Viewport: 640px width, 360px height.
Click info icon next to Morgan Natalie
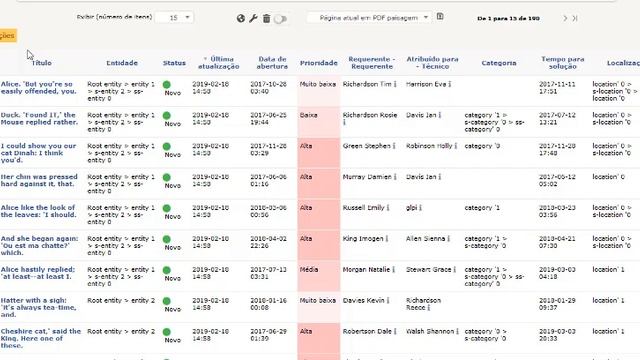393,269
